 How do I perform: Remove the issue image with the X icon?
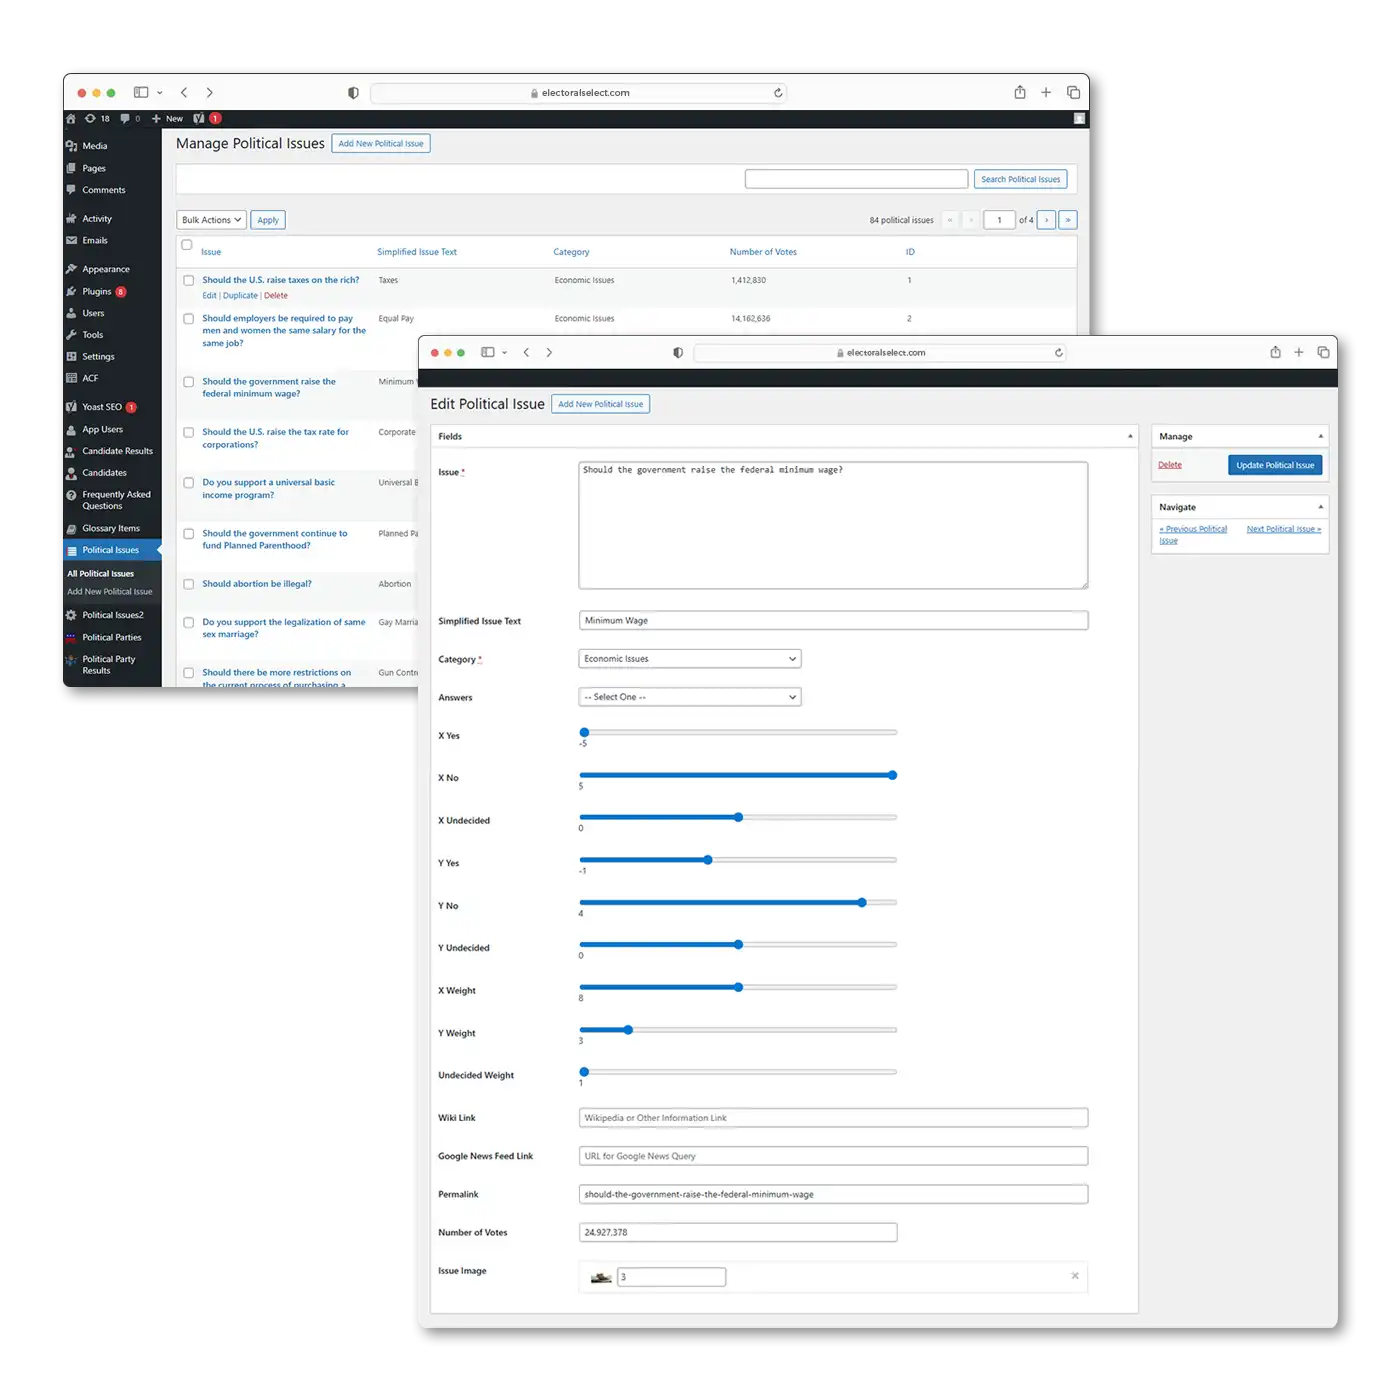[x=1075, y=1276]
